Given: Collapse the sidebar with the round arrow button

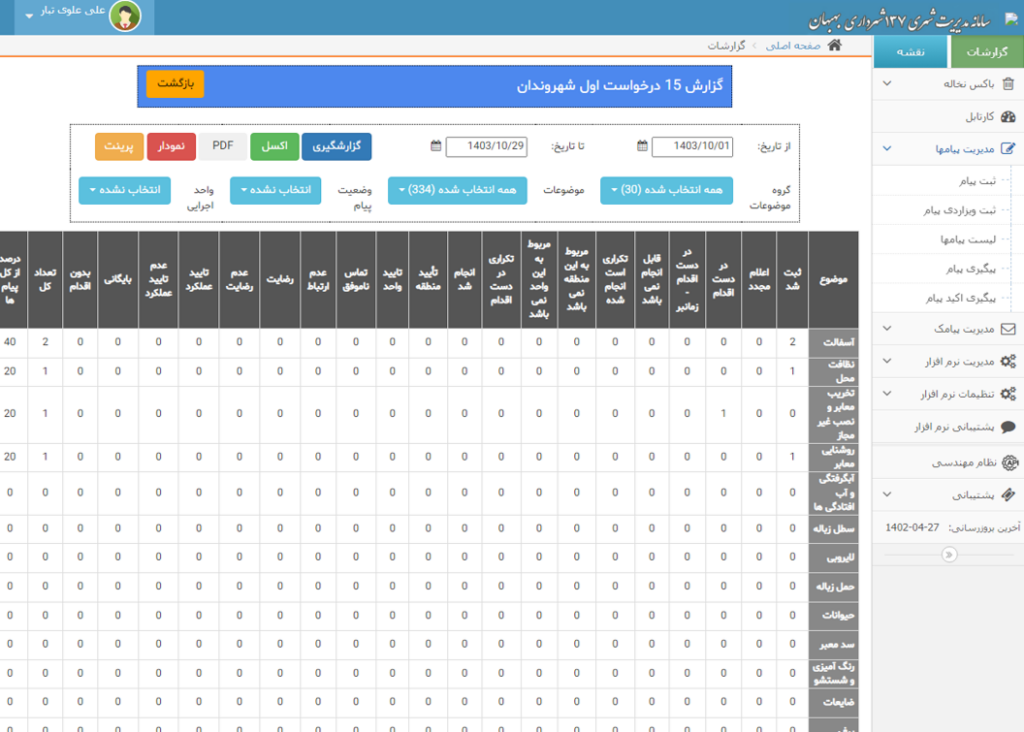Looking at the screenshot, I should click(949, 554).
